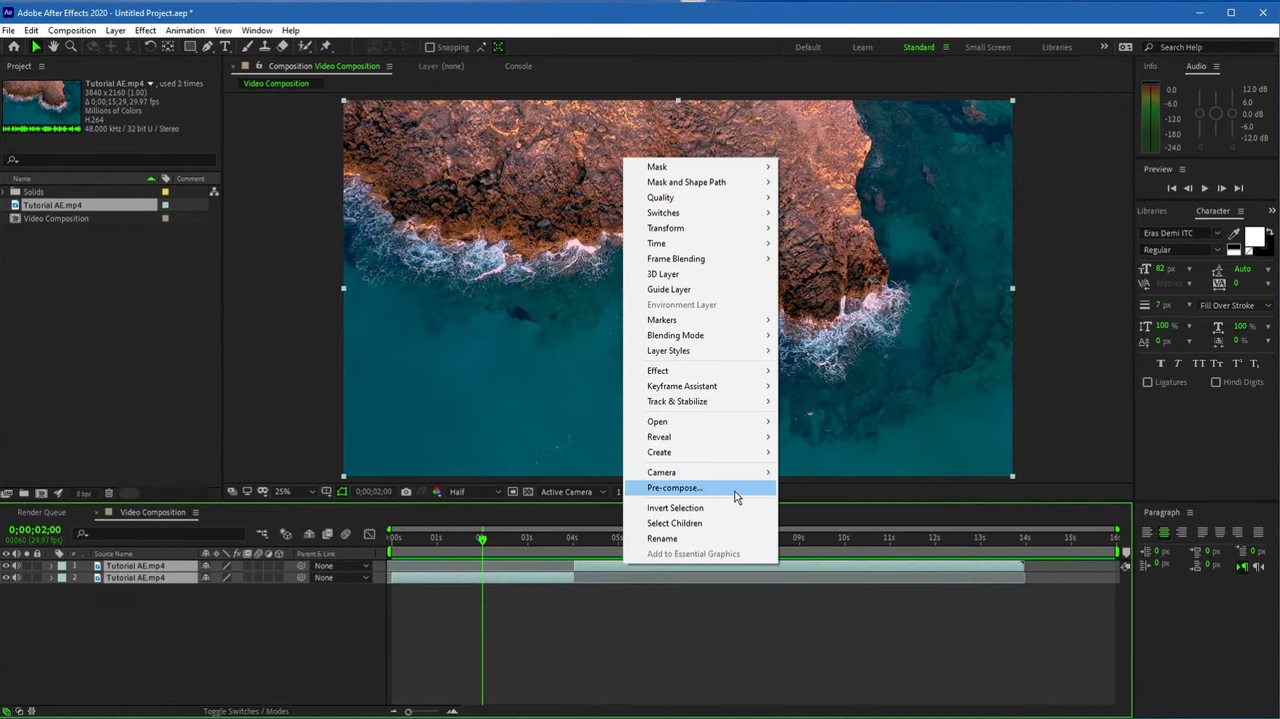1280x719 pixels.
Task: Click Toggle Switches / Modes button
Action: (x=246, y=711)
